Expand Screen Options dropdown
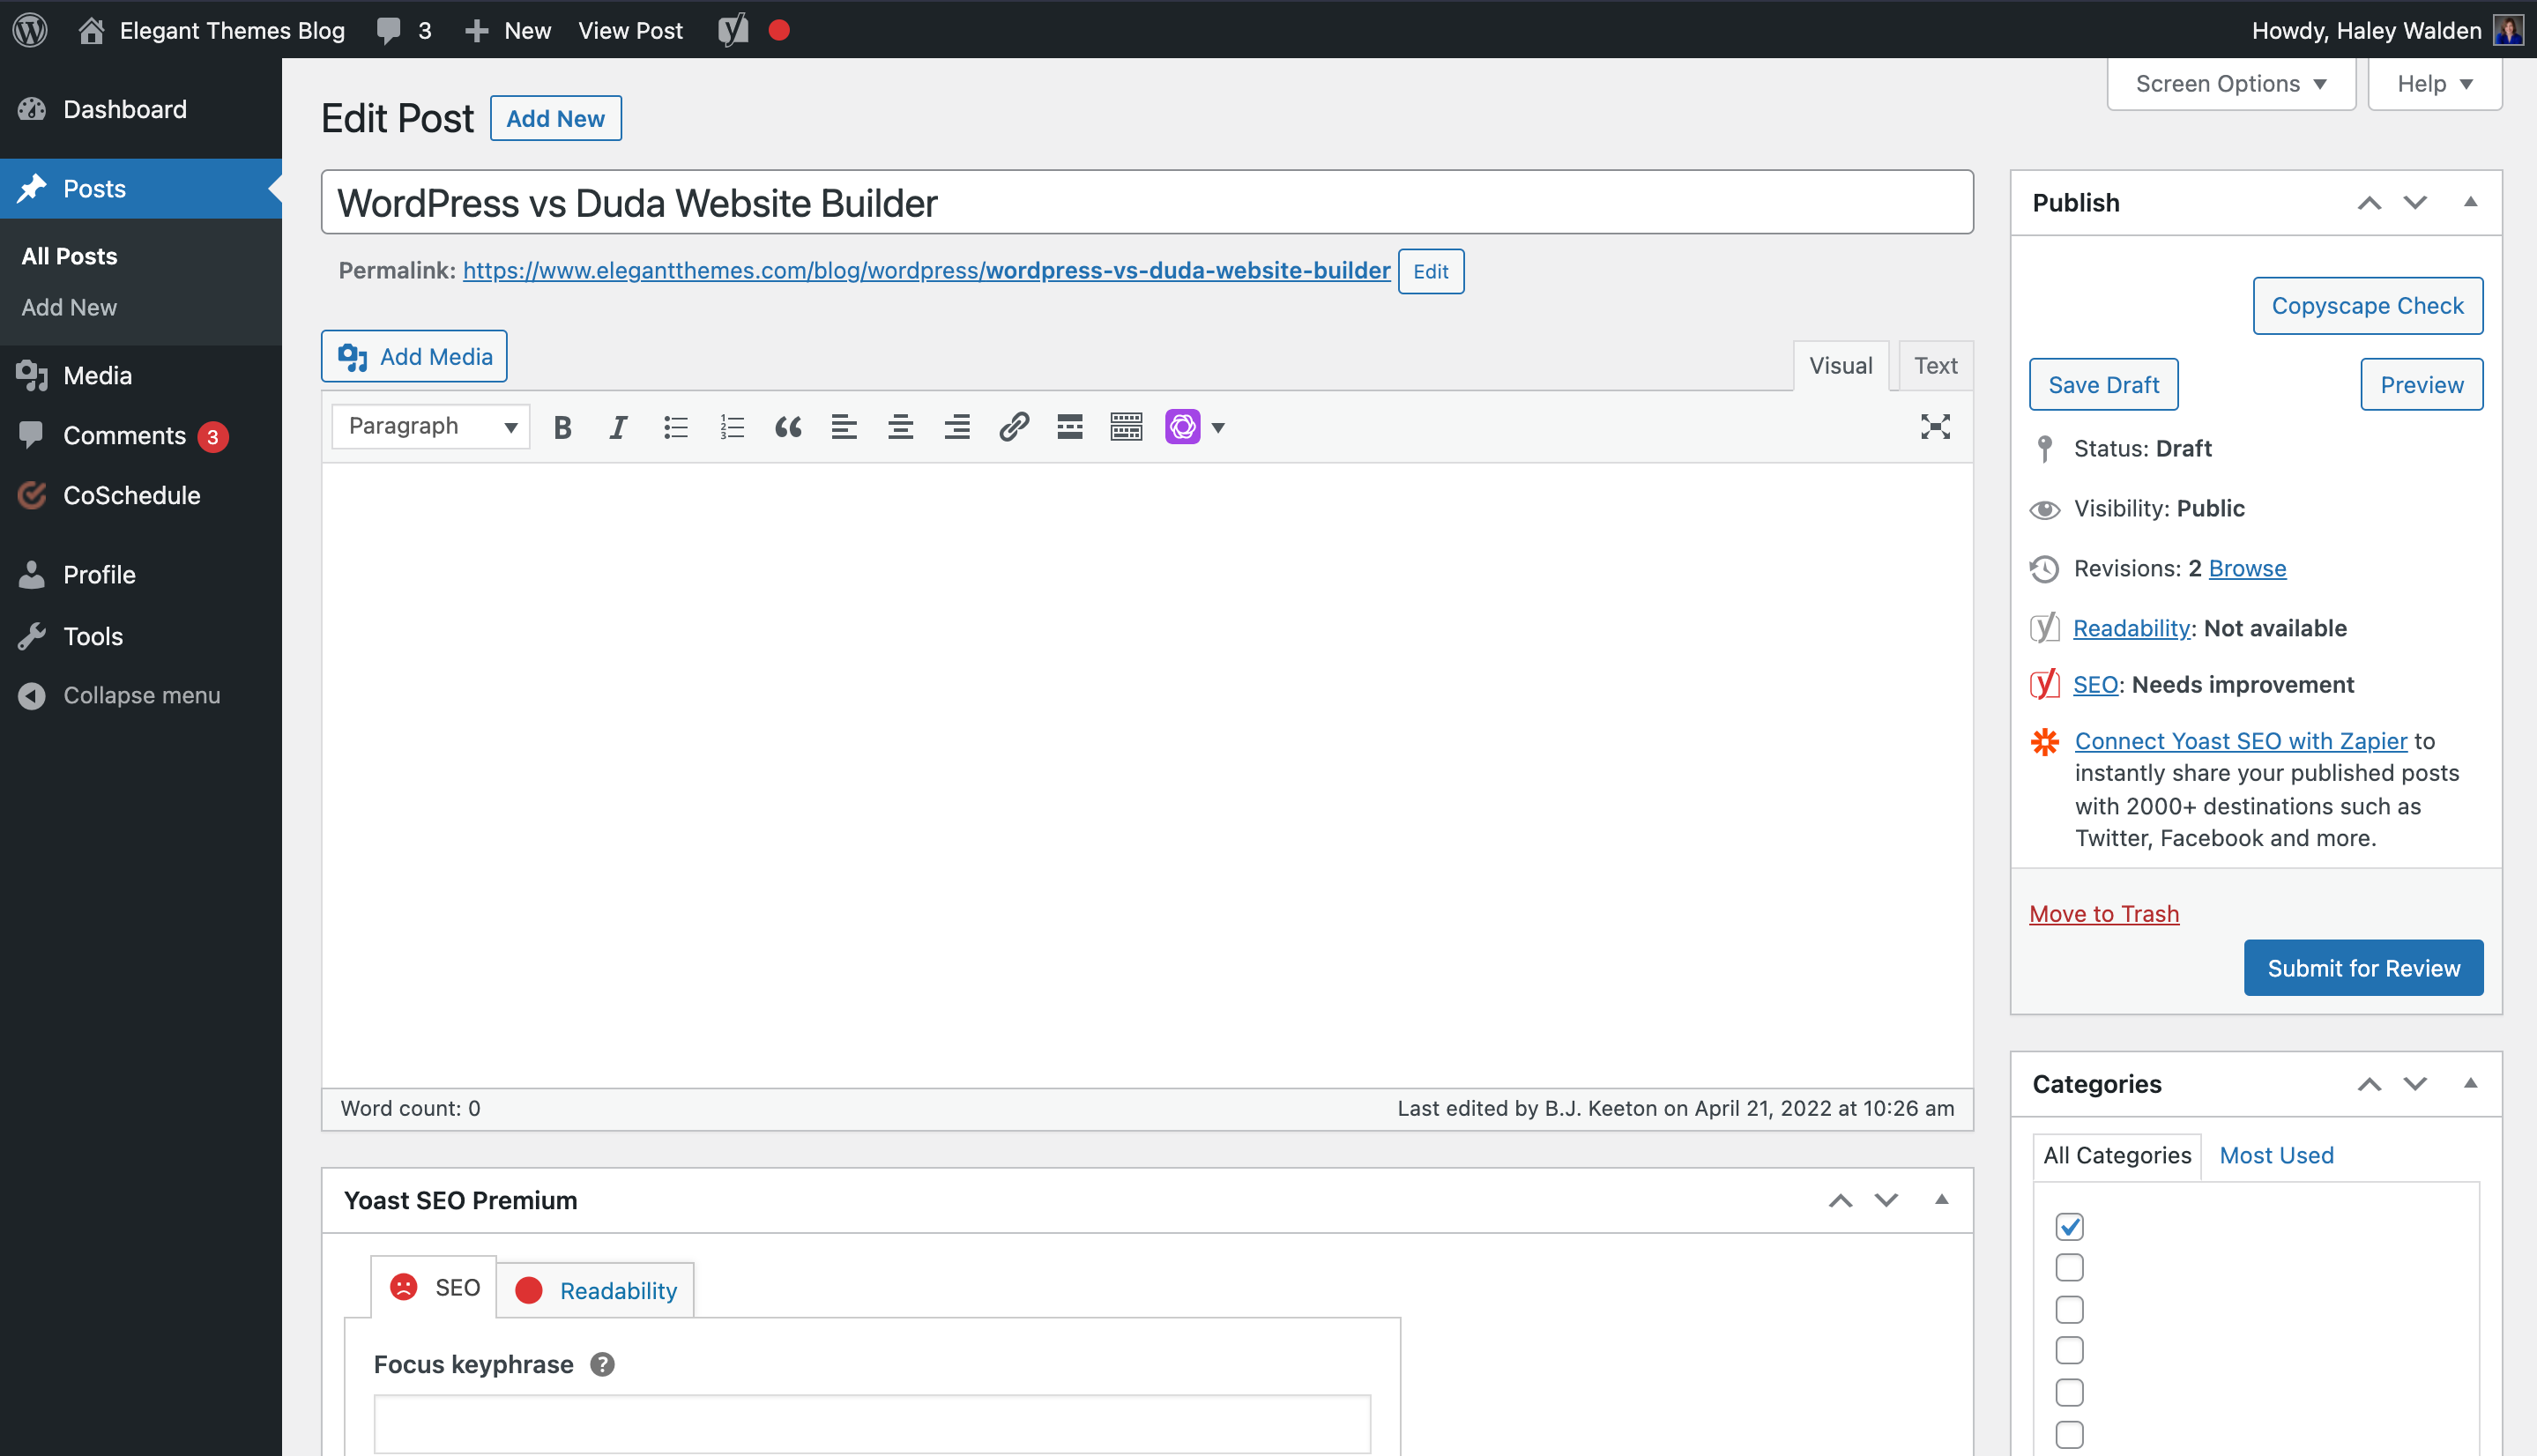 point(2231,84)
